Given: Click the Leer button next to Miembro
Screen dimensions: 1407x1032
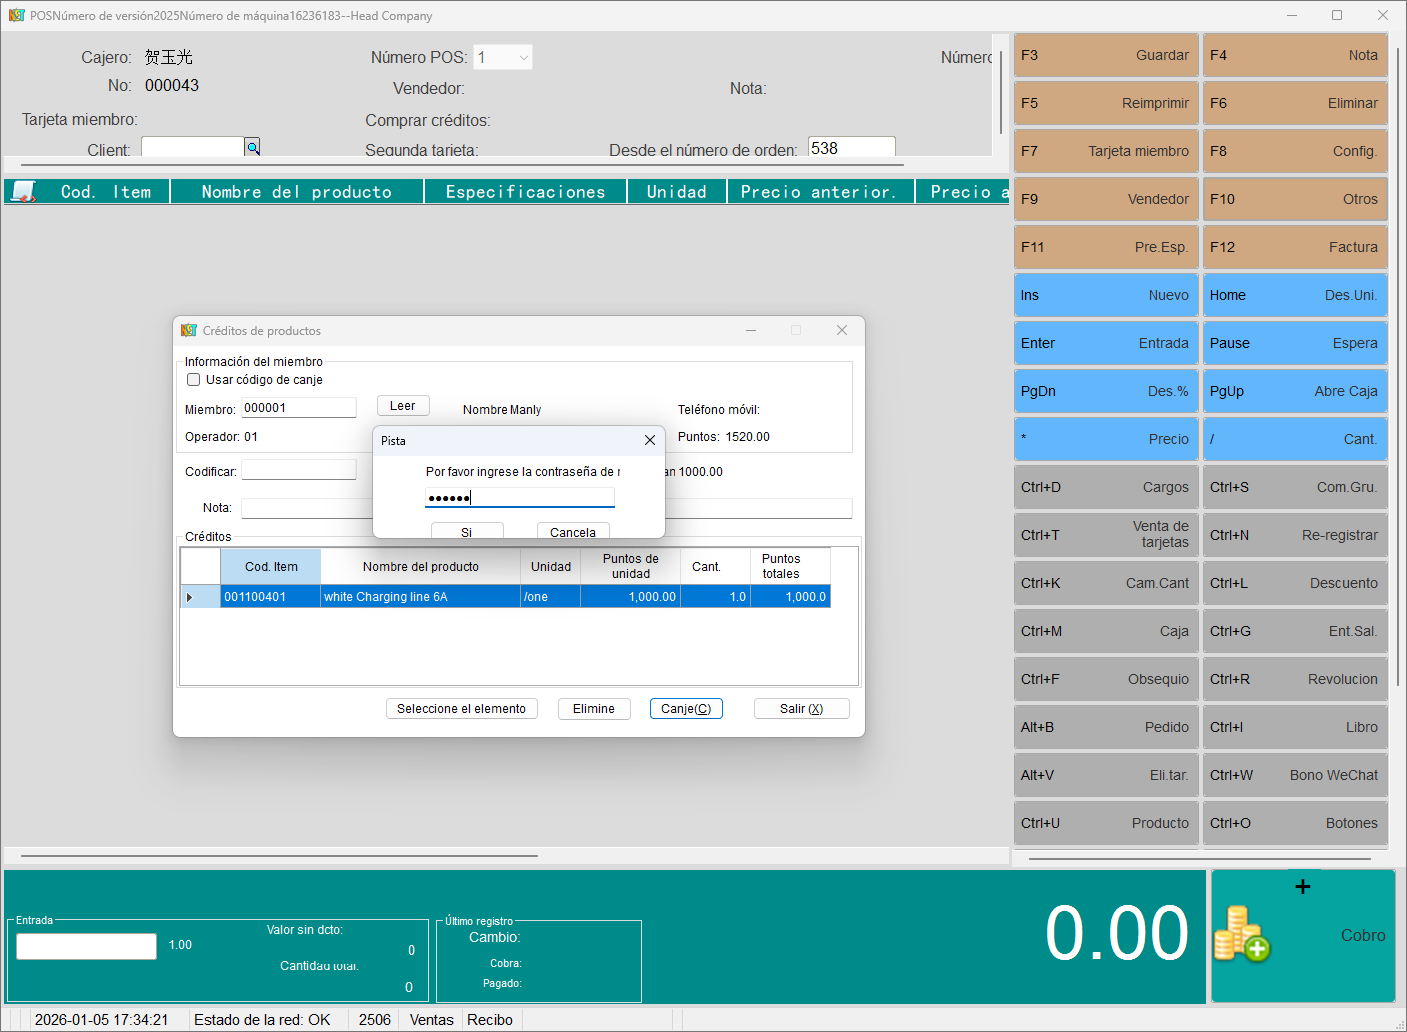Looking at the screenshot, I should click(x=403, y=406).
